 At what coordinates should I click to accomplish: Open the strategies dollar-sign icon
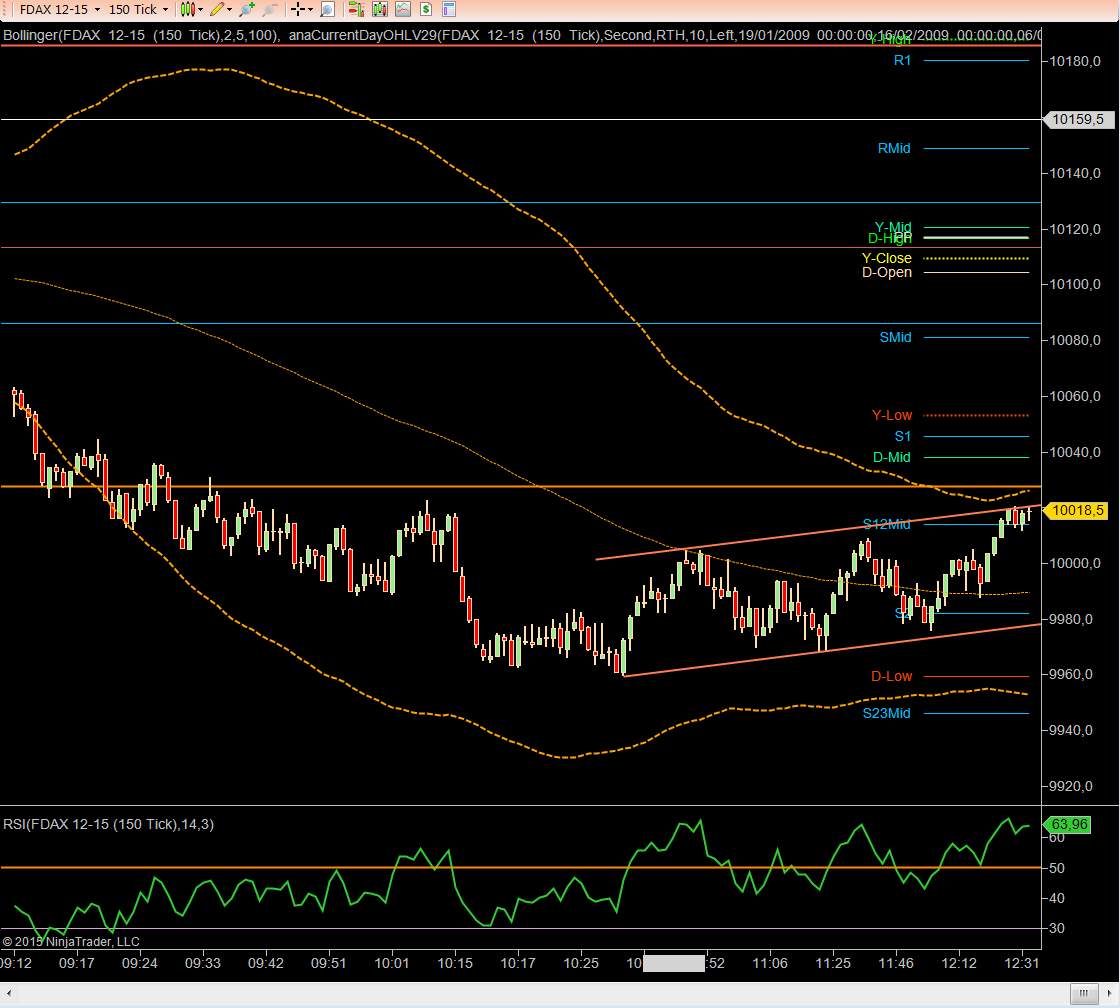(x=426, y=9)
